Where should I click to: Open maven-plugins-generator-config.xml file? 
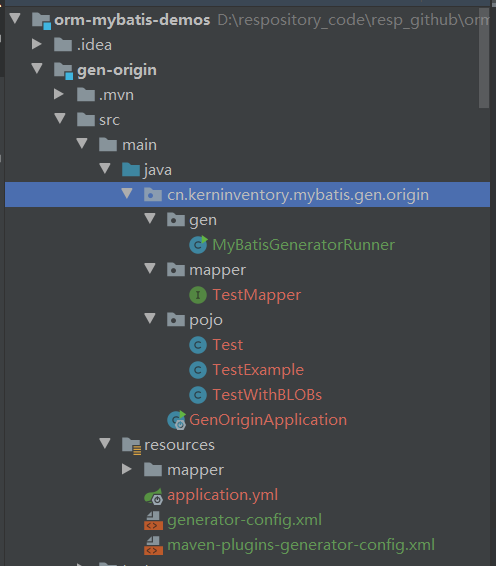coord(301,545)
